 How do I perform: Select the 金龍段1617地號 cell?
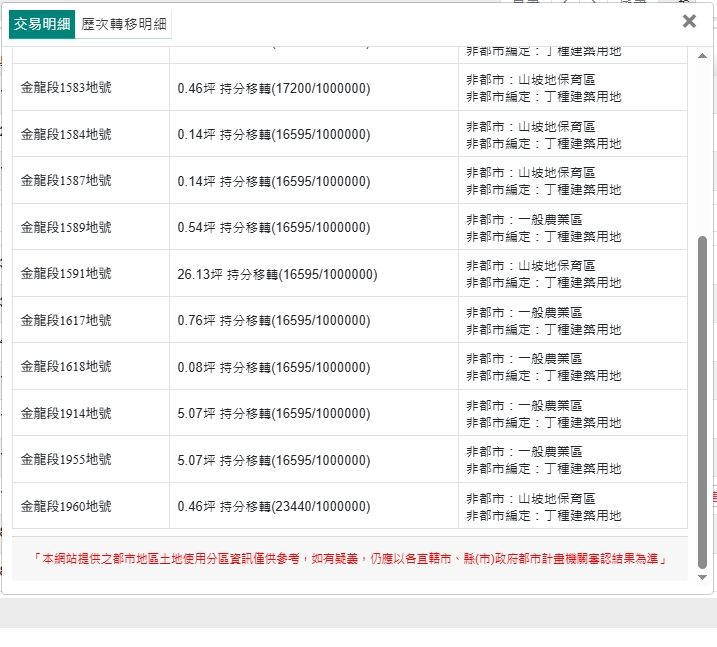coord(66,320)
